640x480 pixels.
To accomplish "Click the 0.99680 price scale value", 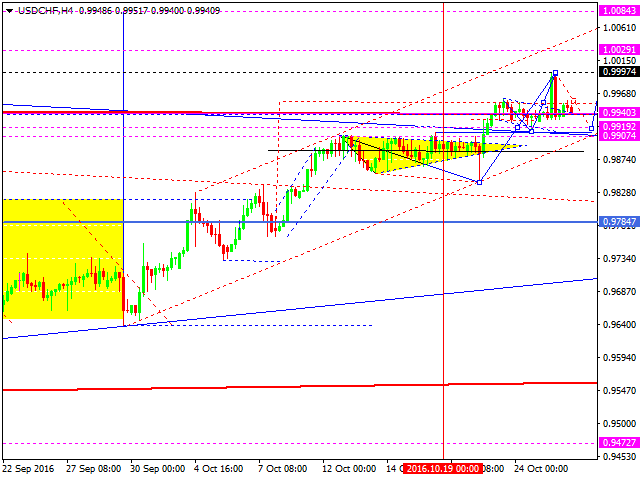I will 620,94.
